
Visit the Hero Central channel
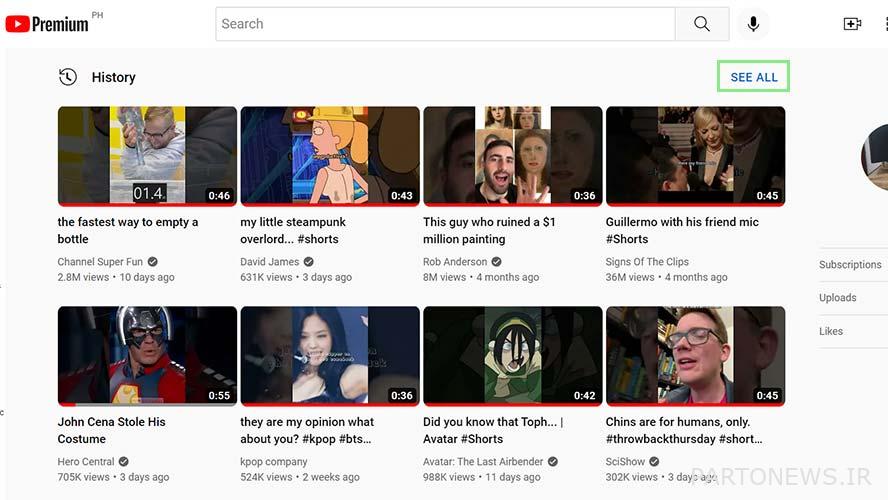[86, 461]
